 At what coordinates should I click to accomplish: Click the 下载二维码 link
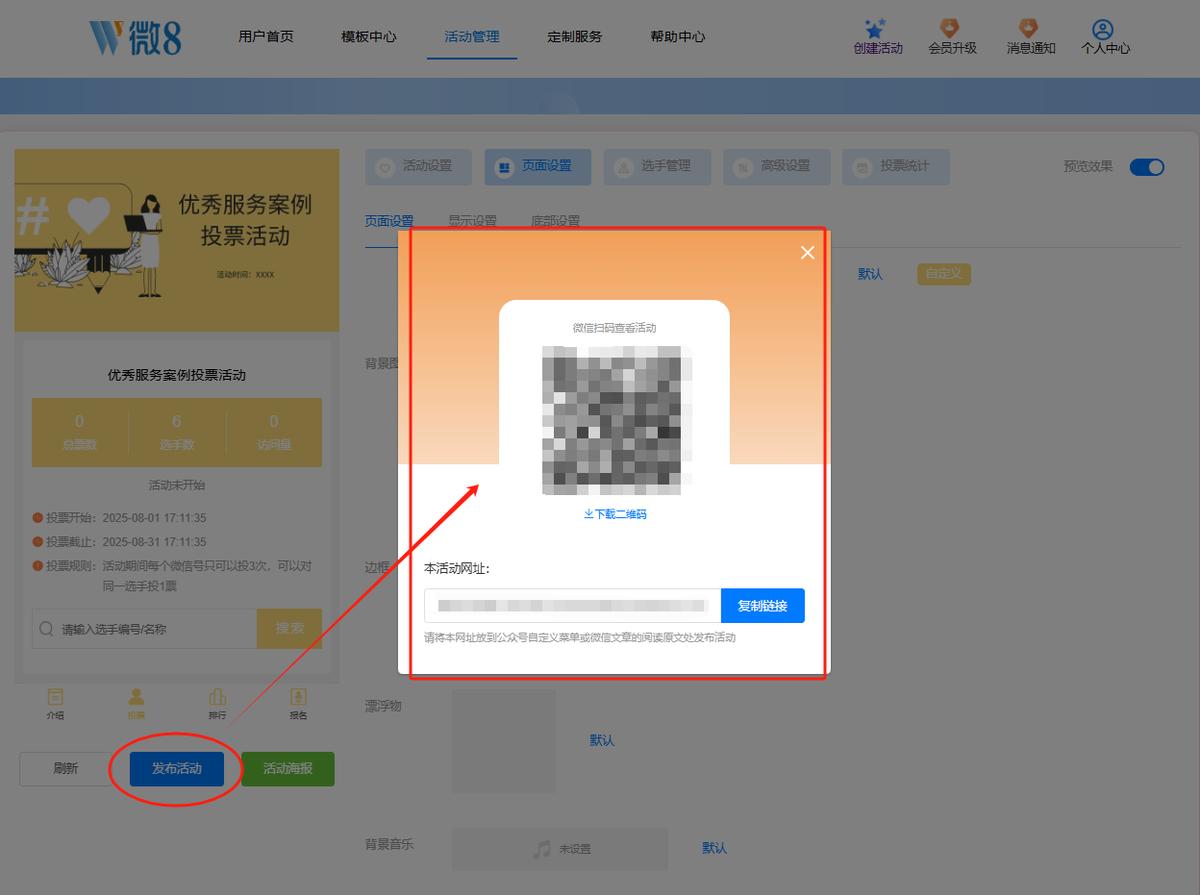(615, 514)
